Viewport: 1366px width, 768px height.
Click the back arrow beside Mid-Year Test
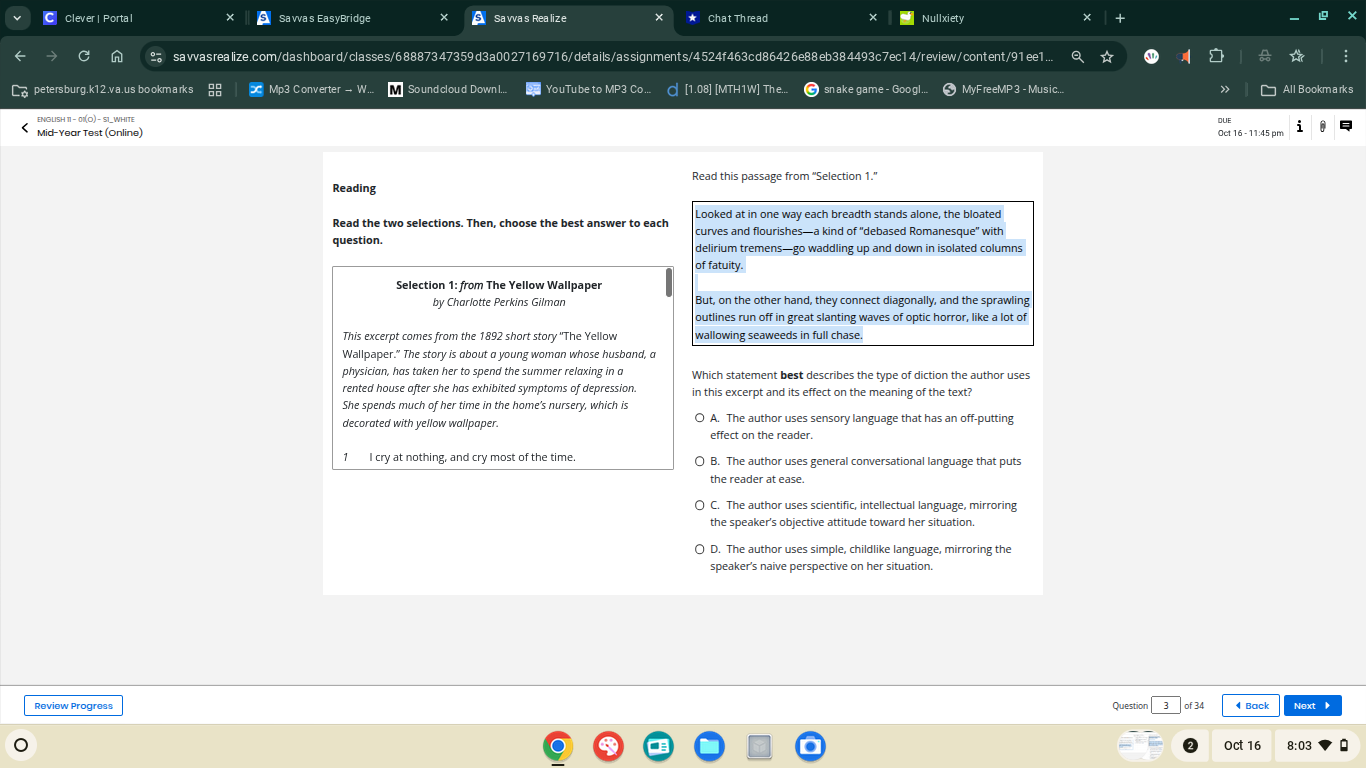pyautogui.click(x=24, y=127)
